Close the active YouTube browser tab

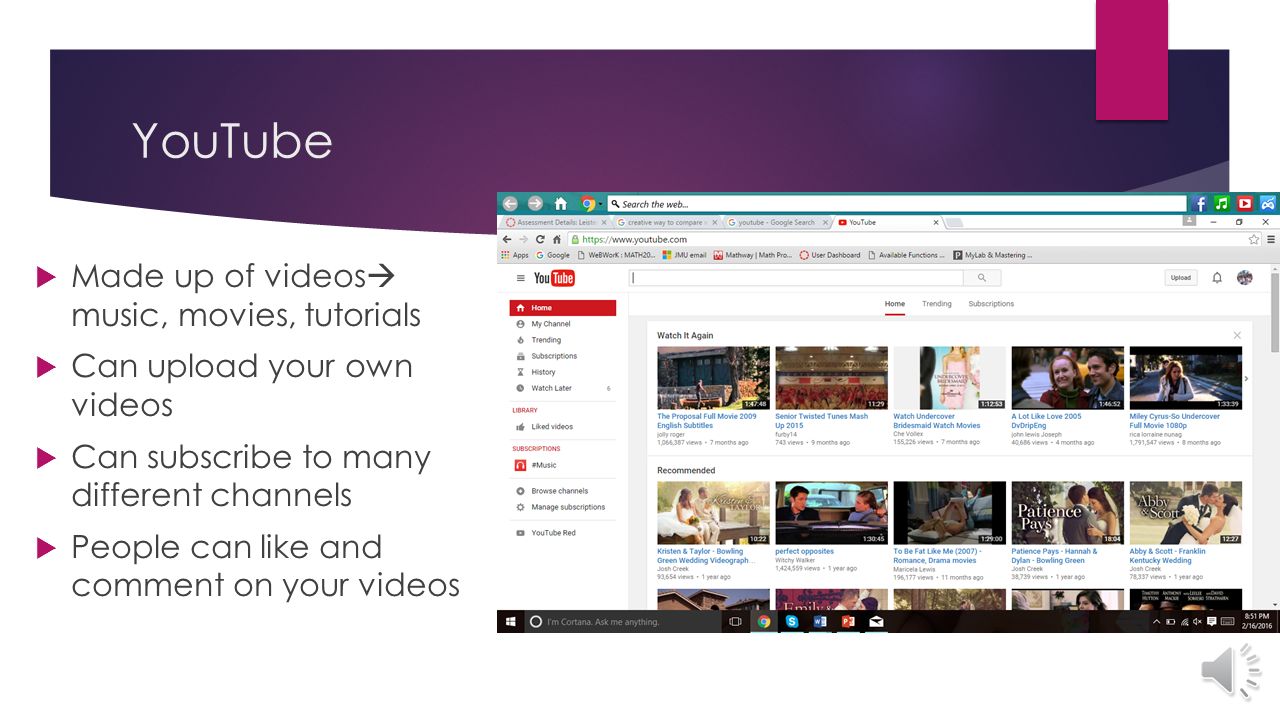(x=936, y=222)
